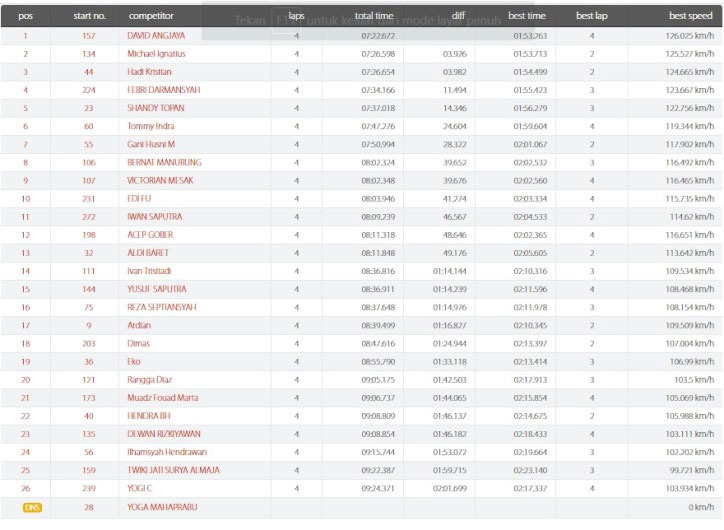This screenshot has height=530, width=724.
Task: Click the pos column header
Action: [25, 16]
